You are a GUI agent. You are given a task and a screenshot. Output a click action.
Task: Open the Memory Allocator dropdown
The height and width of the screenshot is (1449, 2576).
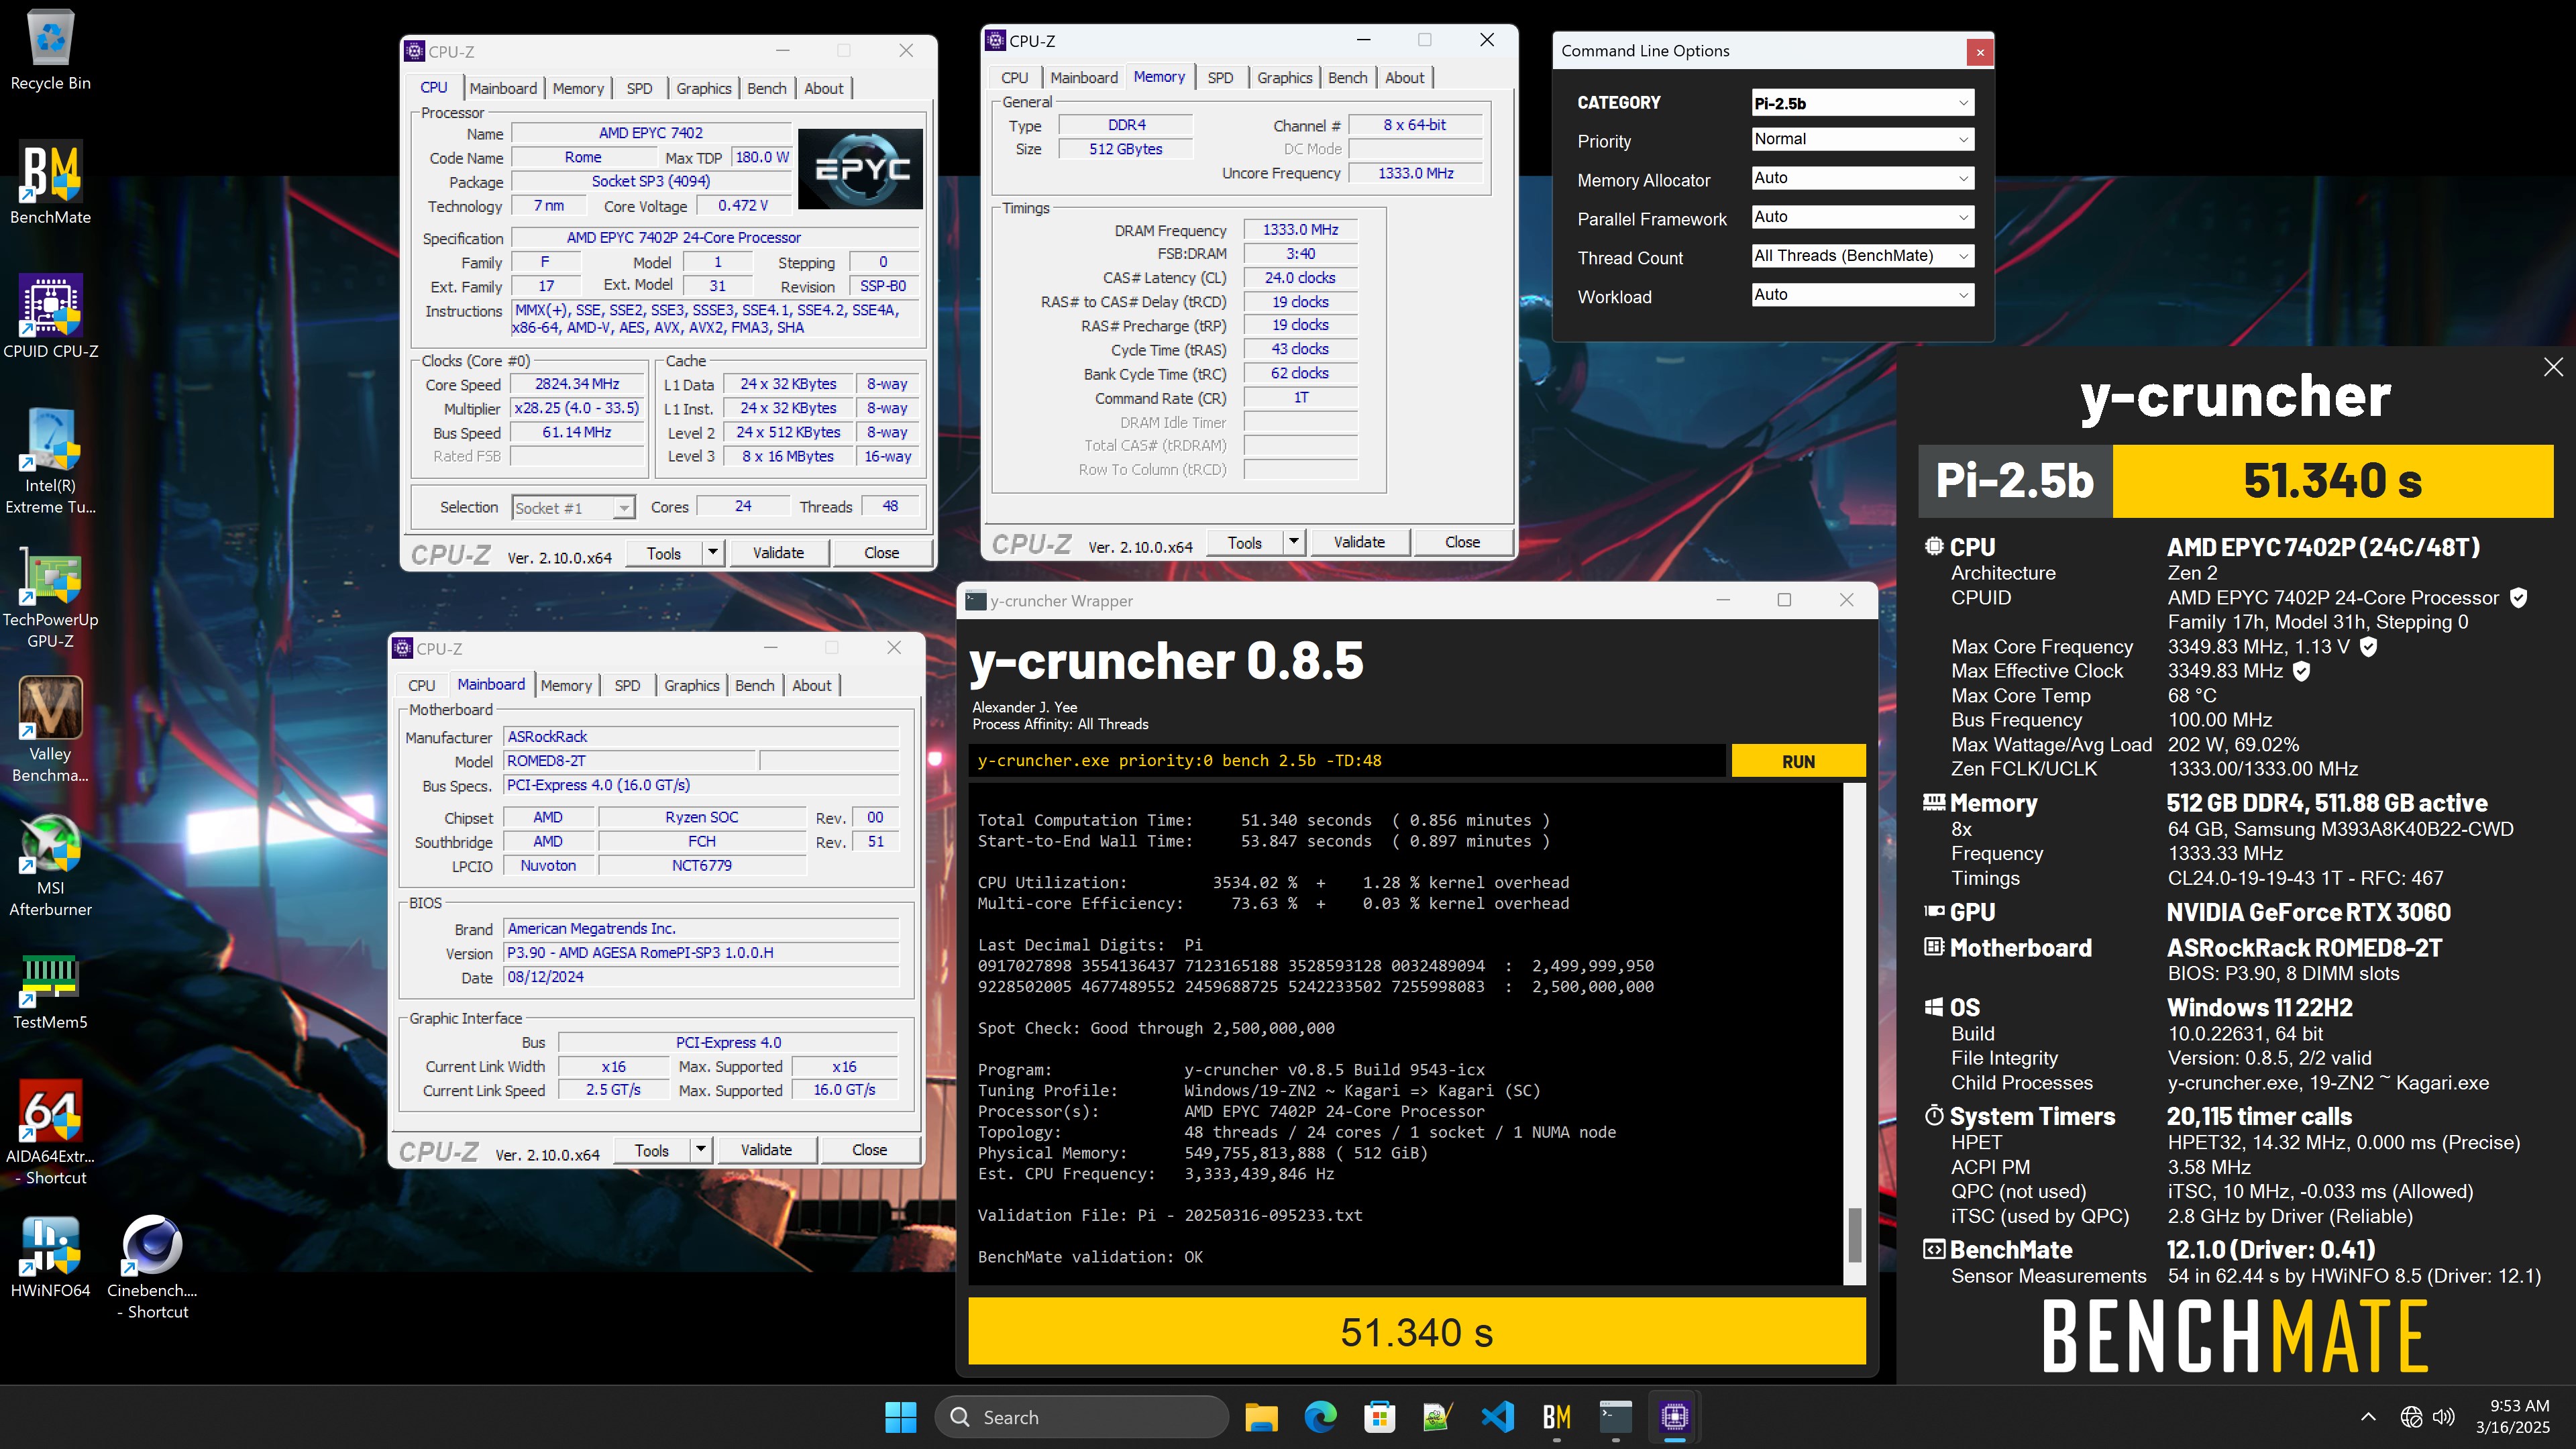point(1862,178)
